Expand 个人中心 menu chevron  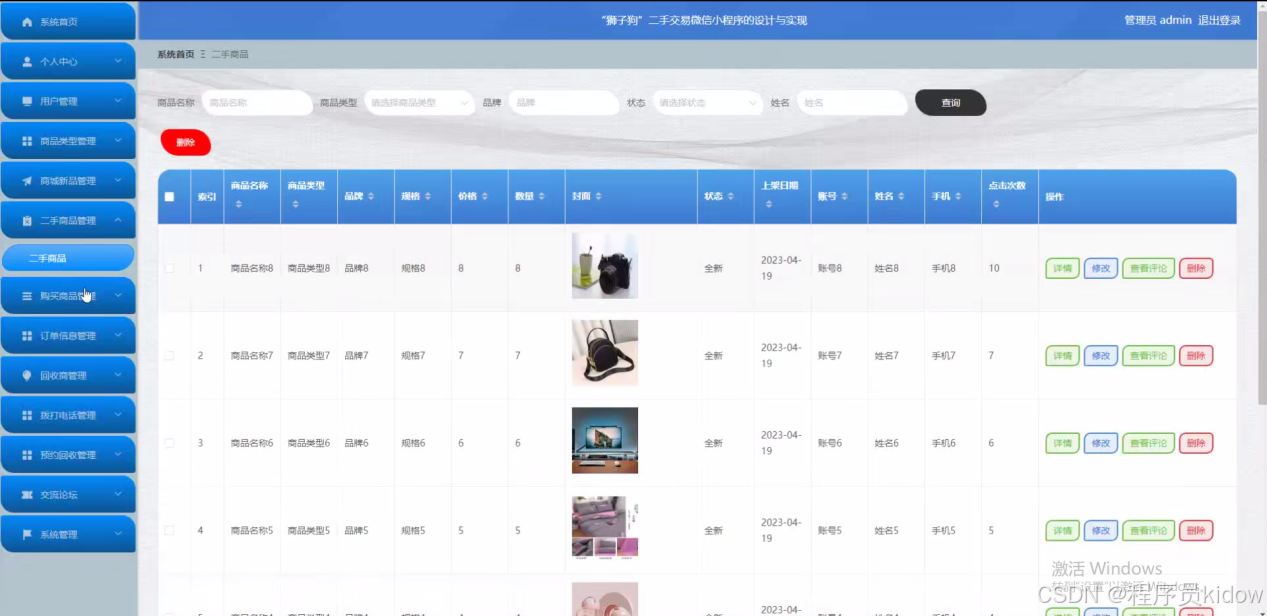click(118, 61)
